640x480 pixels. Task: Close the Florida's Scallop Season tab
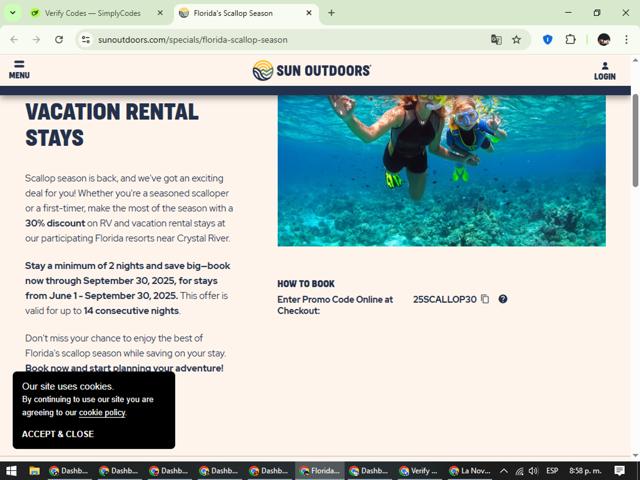[x=309, y=13]
